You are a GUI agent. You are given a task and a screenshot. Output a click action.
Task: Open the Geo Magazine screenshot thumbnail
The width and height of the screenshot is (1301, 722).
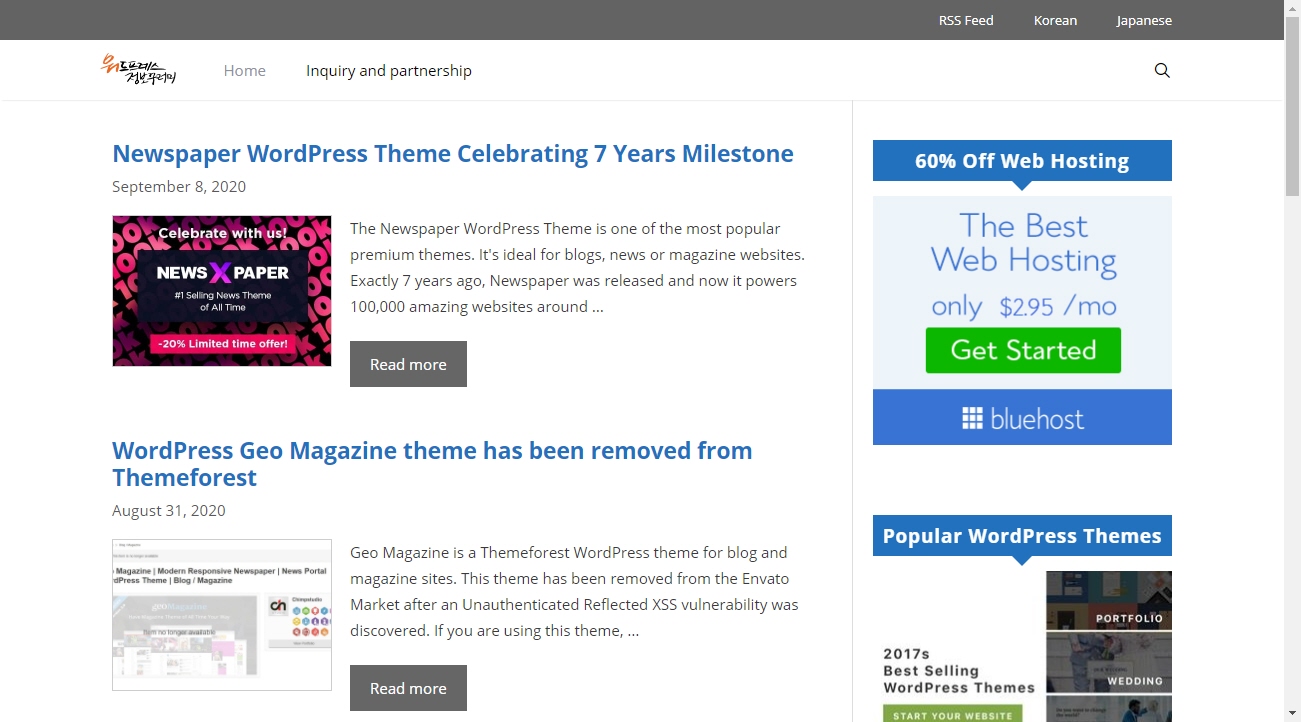(222, 615)
